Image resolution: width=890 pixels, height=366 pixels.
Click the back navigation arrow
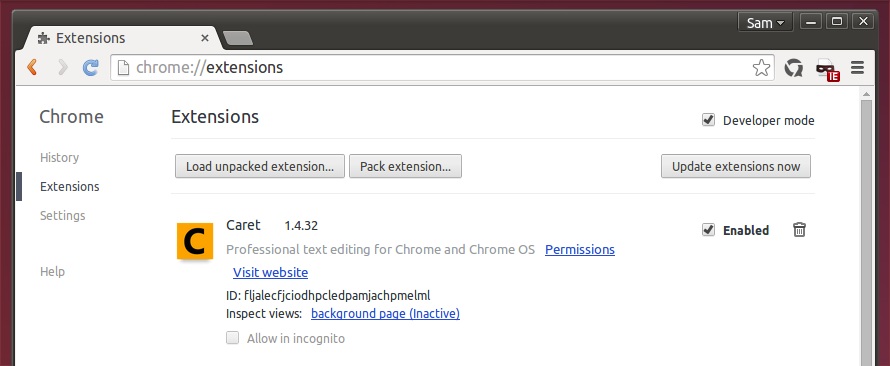[x=32, y=68]
